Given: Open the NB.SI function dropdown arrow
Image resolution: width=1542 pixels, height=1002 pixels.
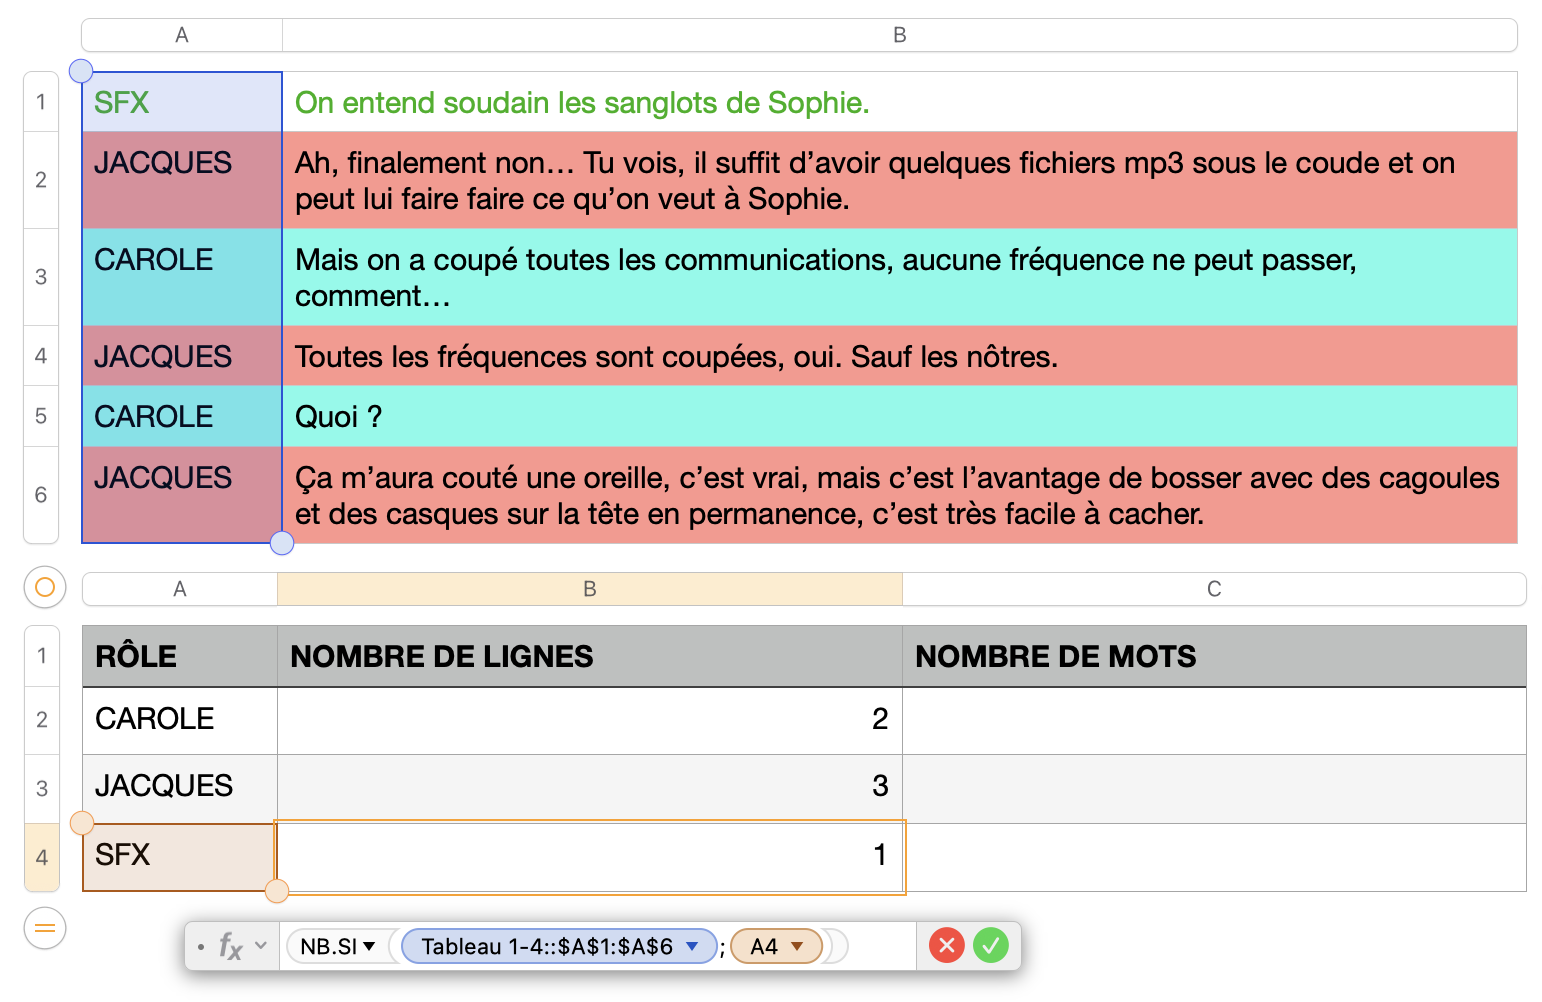Looking at the screenshot, I should [x=369, y=946].
